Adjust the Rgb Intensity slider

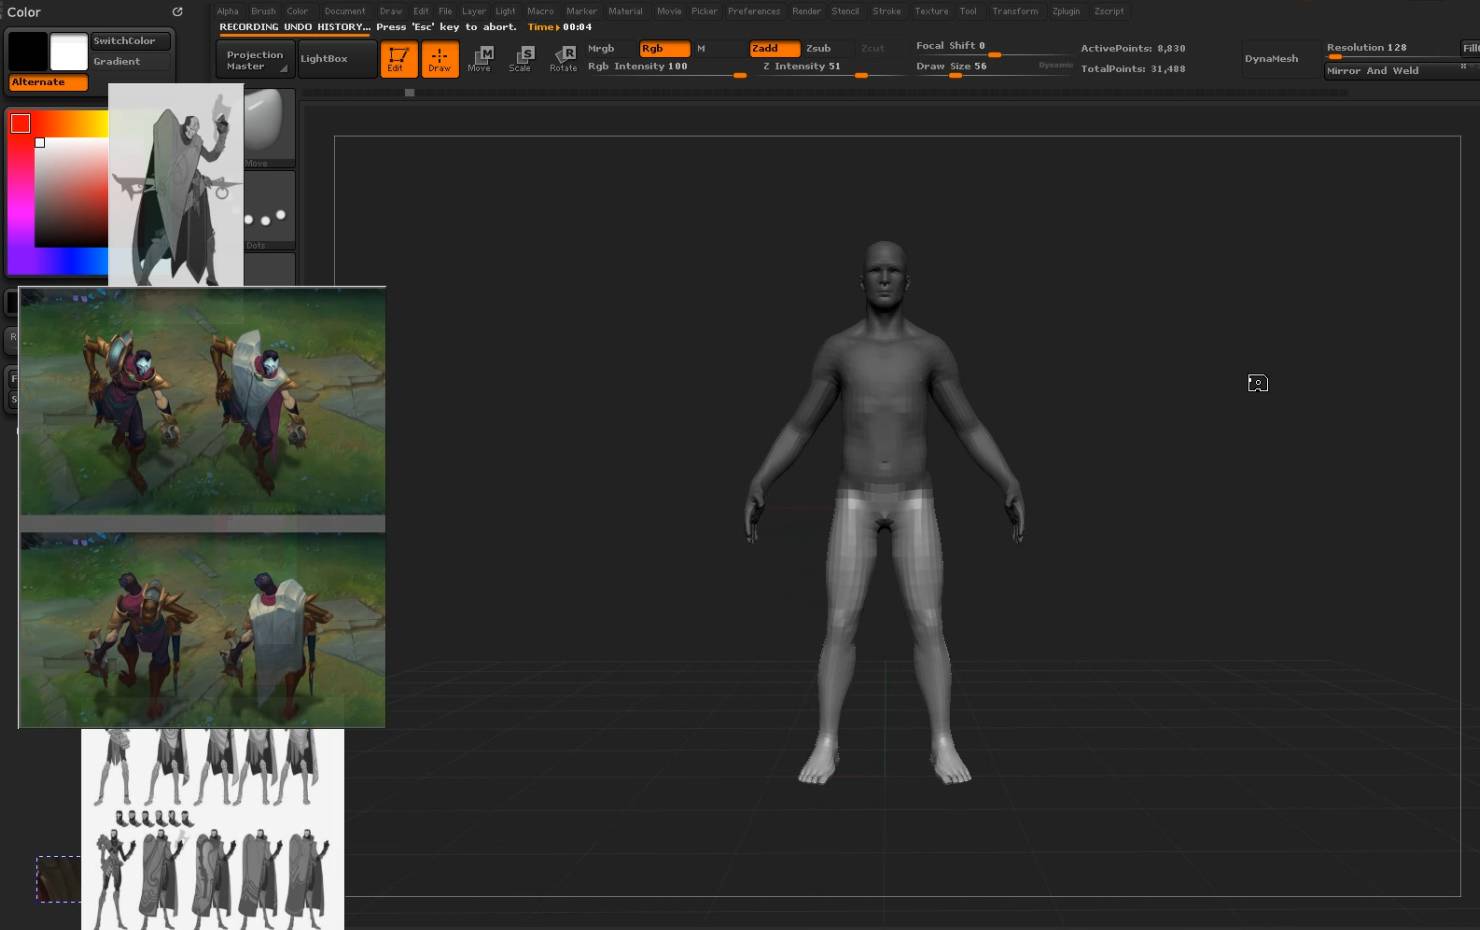(x=666, y=68)
